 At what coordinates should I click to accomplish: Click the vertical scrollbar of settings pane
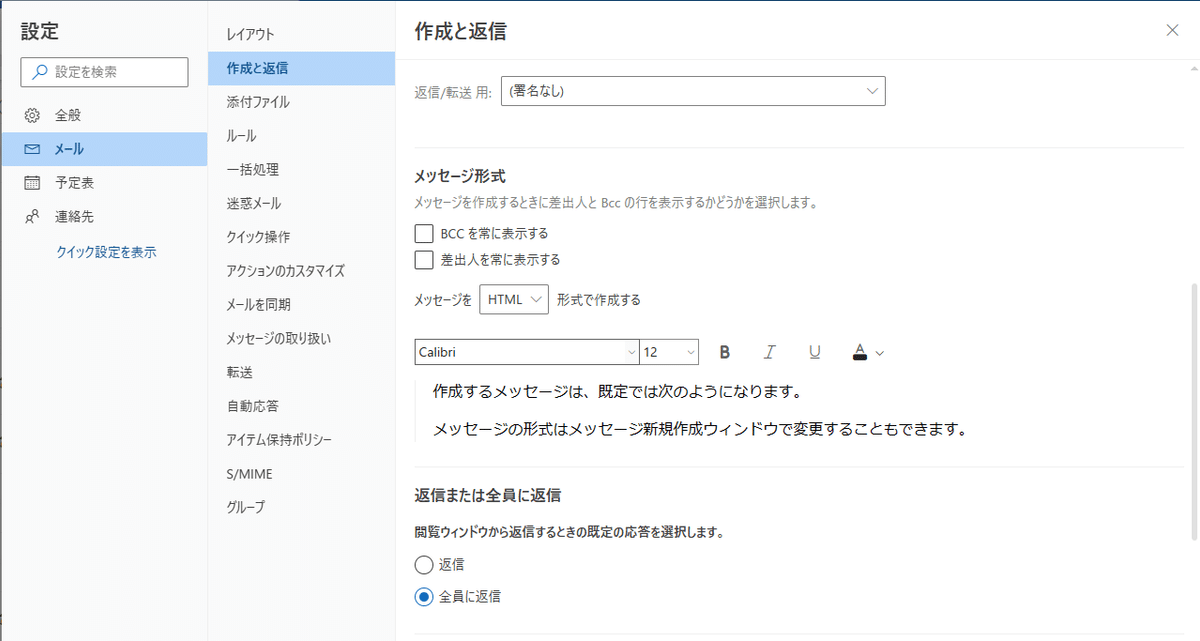[1193, 410]
